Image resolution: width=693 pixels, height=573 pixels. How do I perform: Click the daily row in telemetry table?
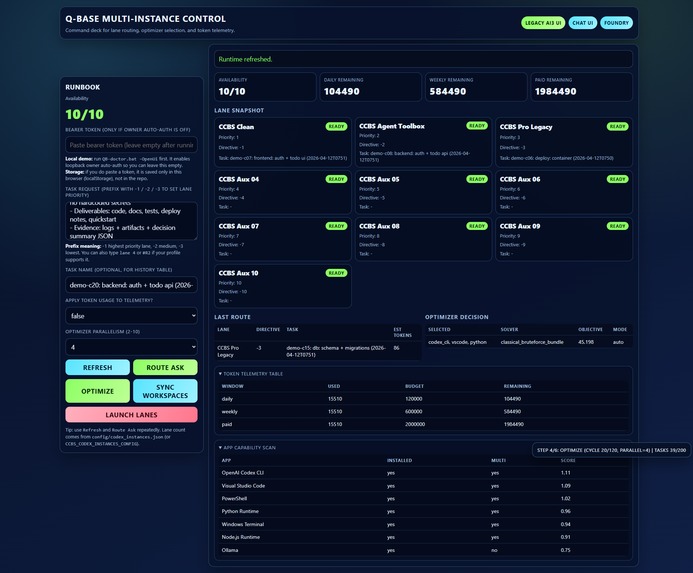pyautogui.click(x=423, y=399)
